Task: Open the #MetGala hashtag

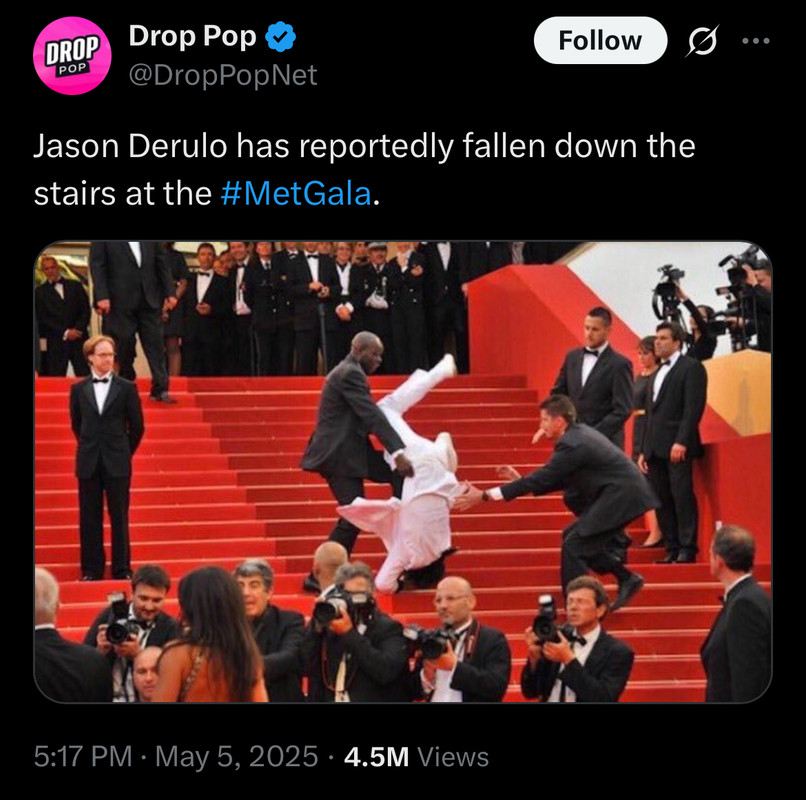Action: tap(296, 194)
